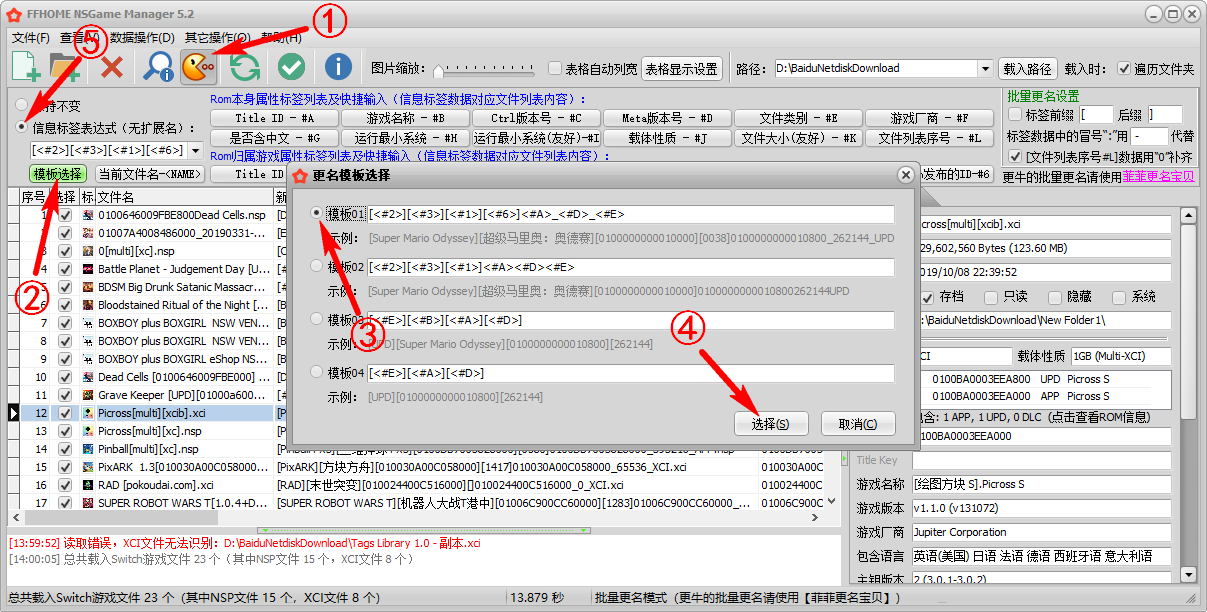Expand the tag expression combo box dropdown

[x=194, y=151]
